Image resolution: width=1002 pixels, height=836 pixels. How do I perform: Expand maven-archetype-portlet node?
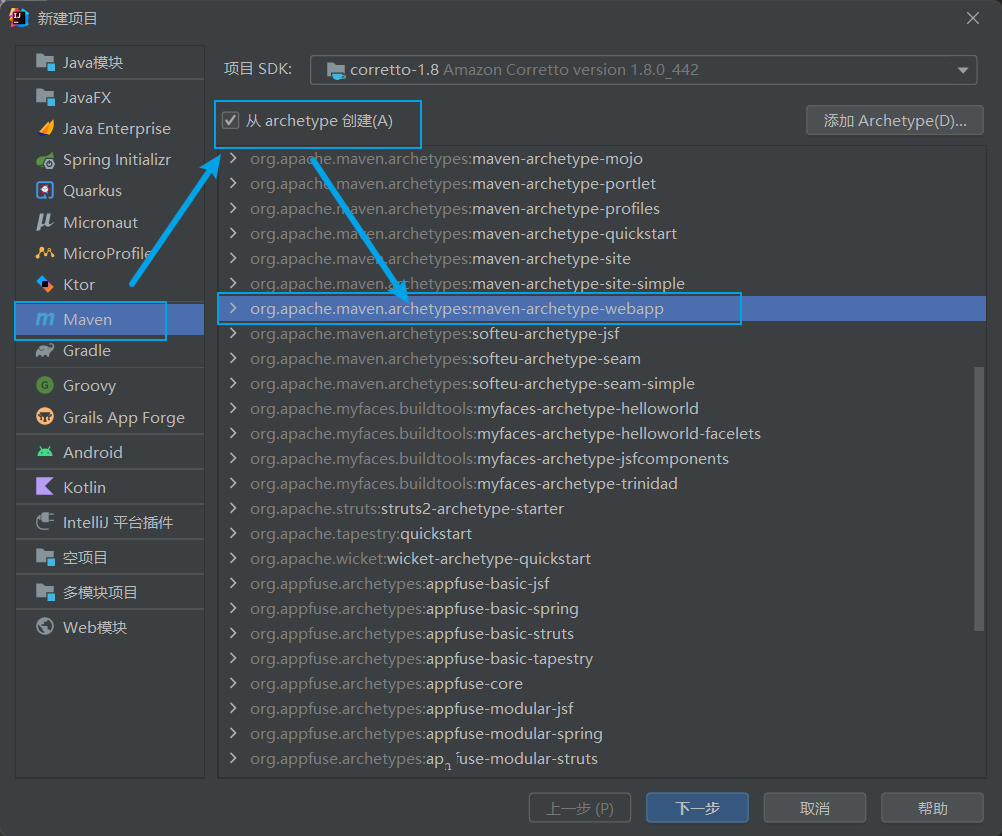pos(233,183)
